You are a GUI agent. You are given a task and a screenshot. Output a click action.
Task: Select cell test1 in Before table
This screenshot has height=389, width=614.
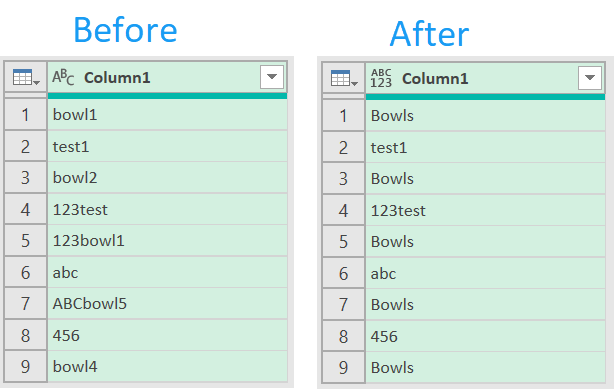pos(167,147)
